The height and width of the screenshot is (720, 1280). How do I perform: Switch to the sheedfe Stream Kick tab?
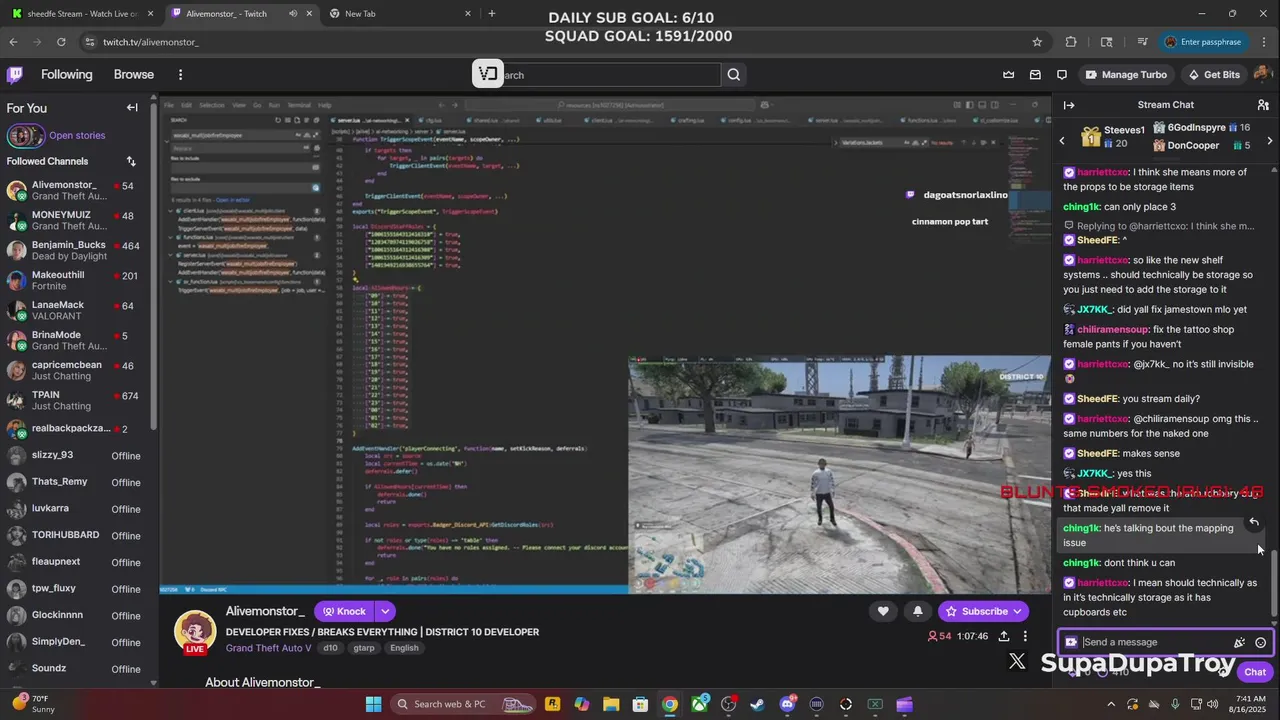tap(82, 14)
